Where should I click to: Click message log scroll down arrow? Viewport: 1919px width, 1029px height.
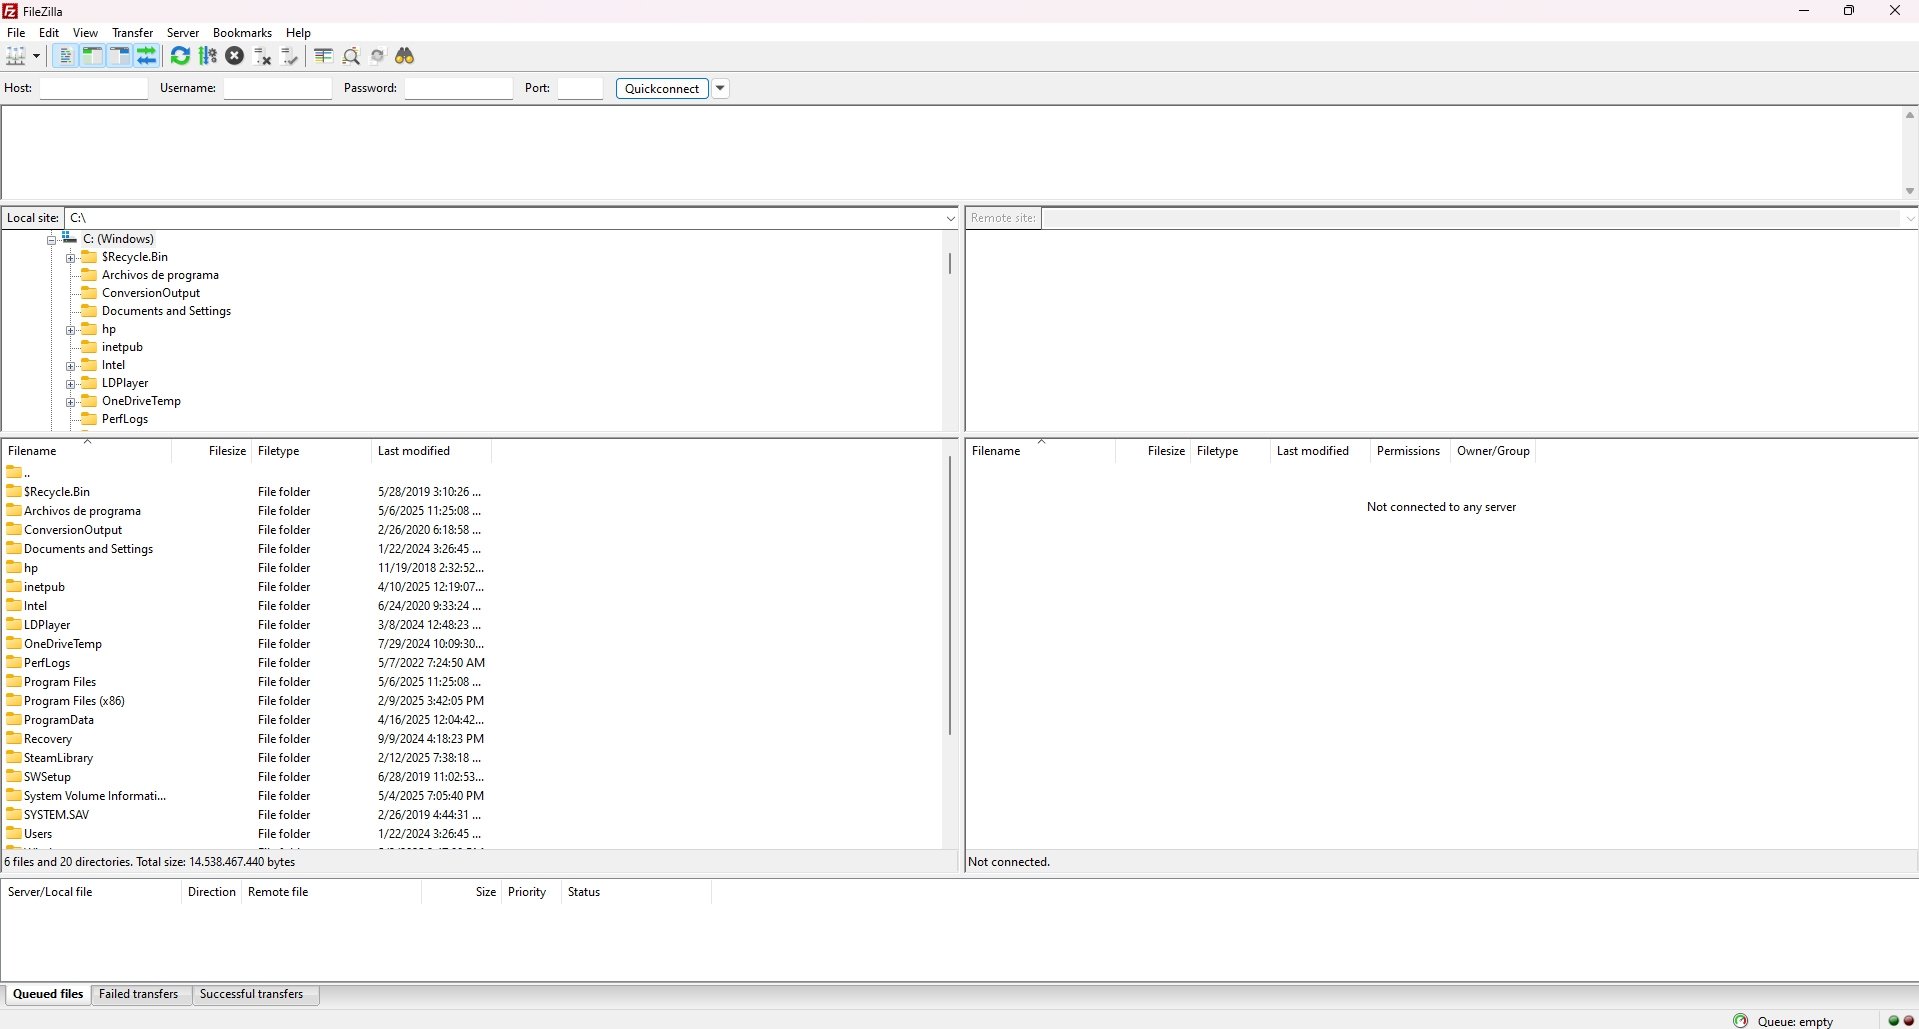click(1910, 191)
